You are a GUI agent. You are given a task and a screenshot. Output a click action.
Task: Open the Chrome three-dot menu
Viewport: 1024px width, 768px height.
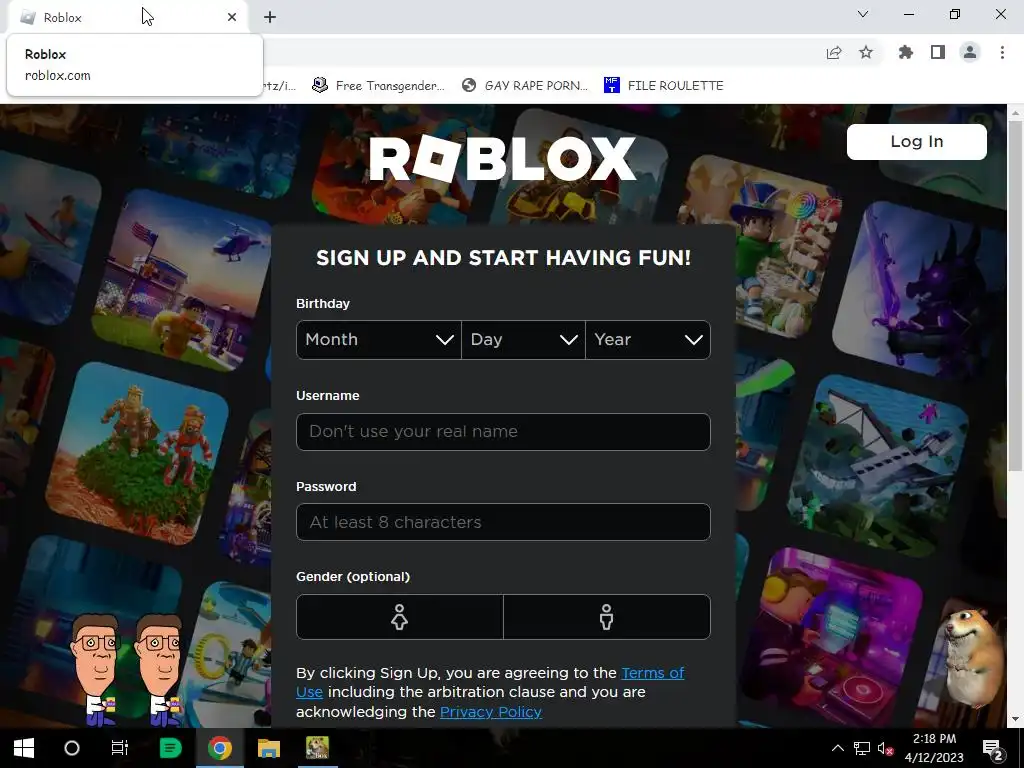(x=1002, y=52)
